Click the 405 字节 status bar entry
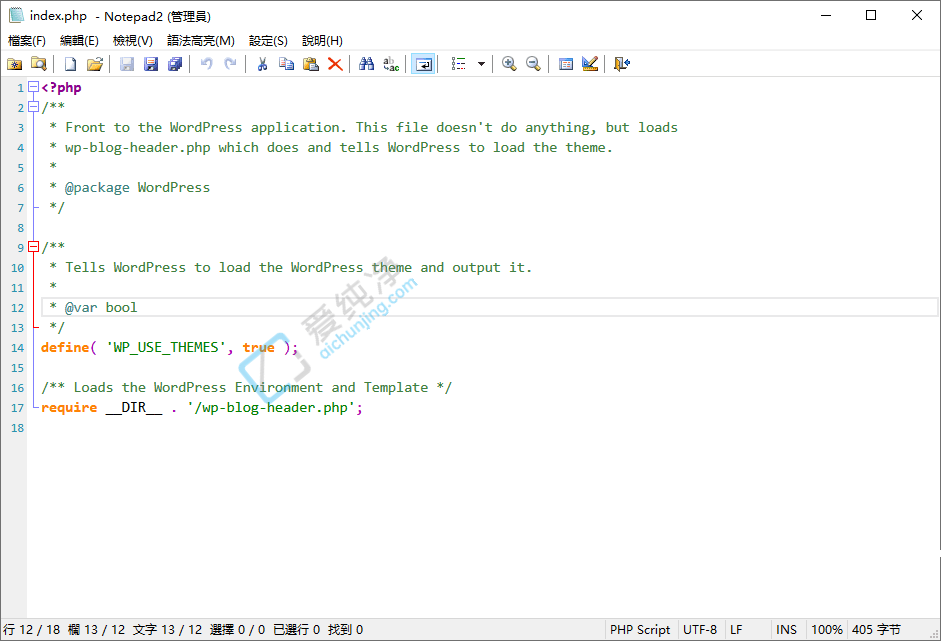Viewport: 941px width, 641px height. pyautogui.click(x=876, y=630)
